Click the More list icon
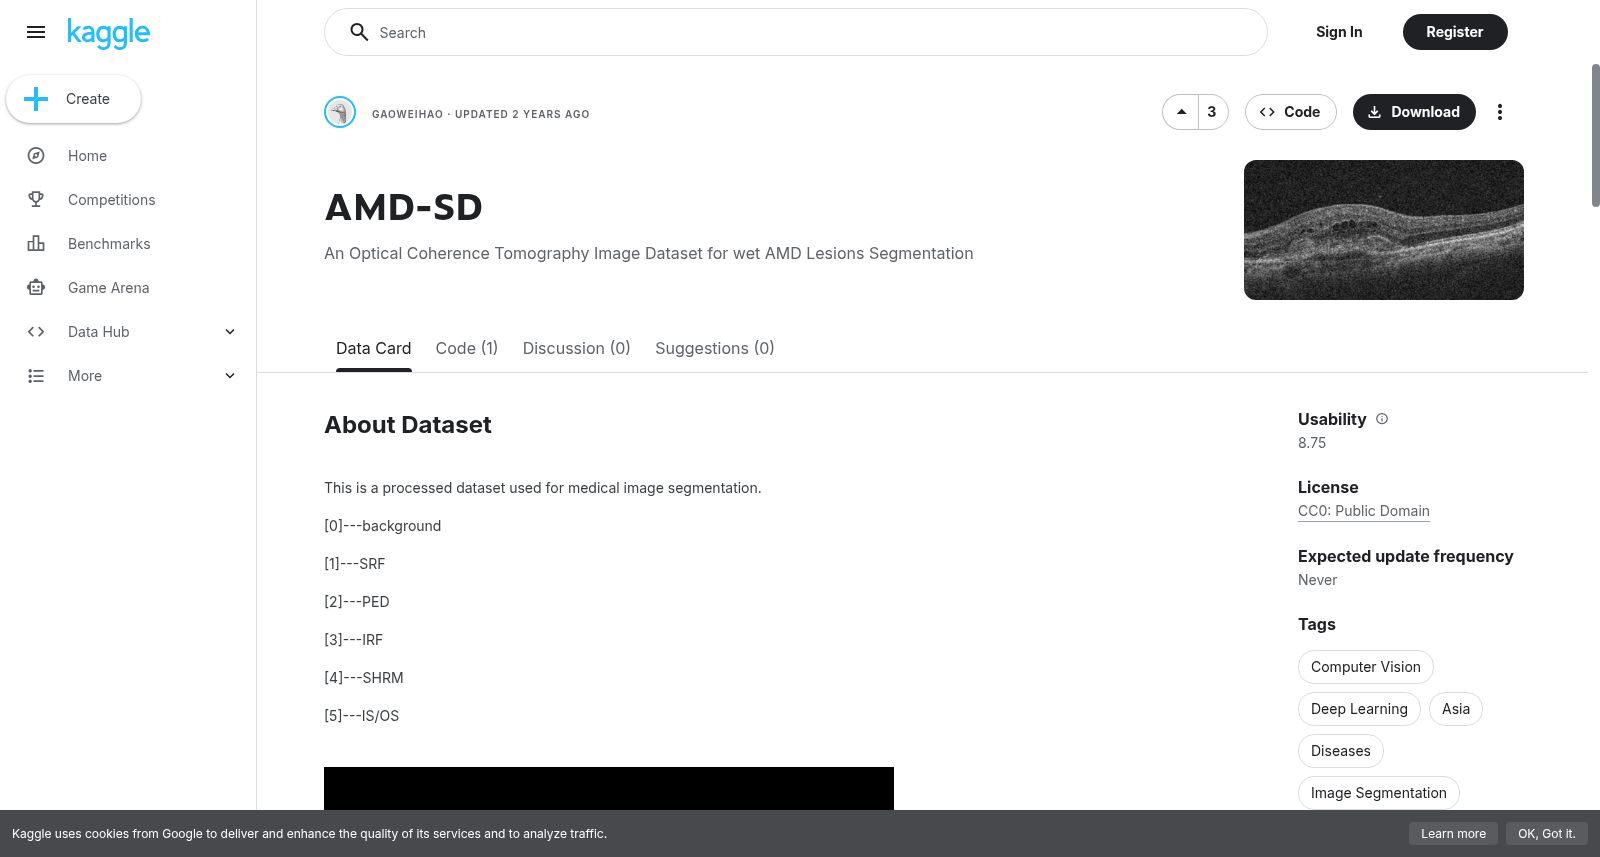 [x=36, y=376]
